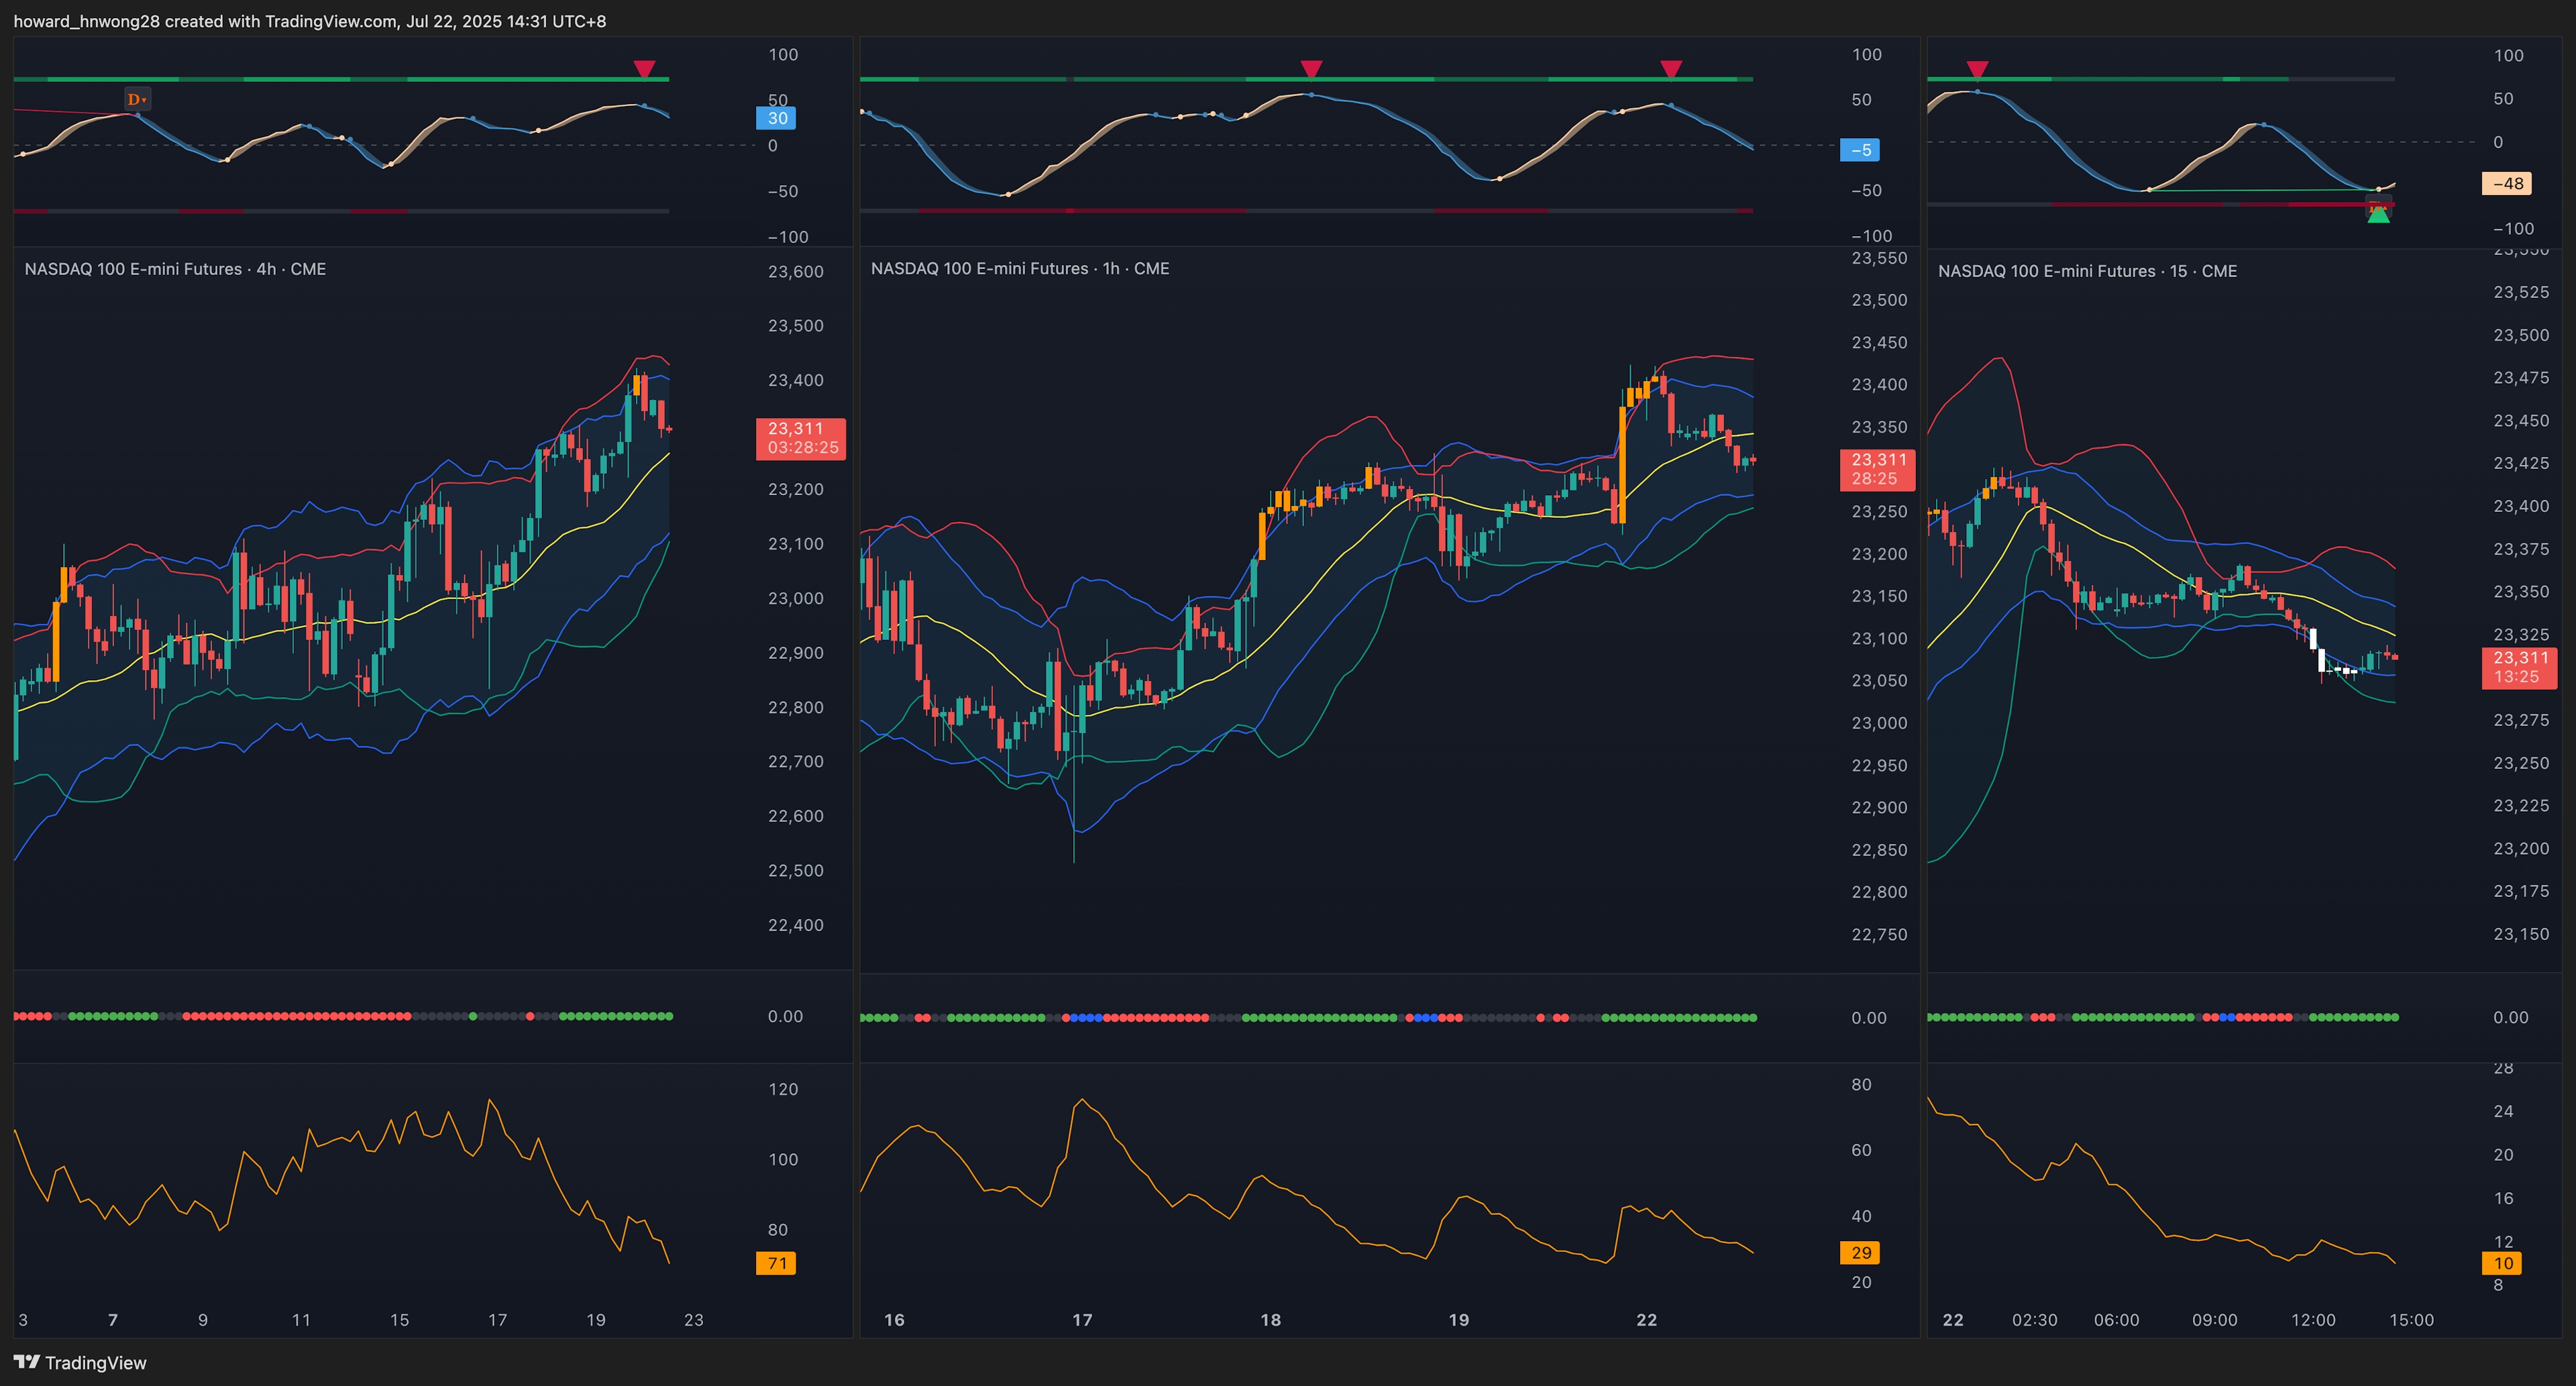Click the 0.00 label on the 15-minute dots pane

click(2511, 1018)
